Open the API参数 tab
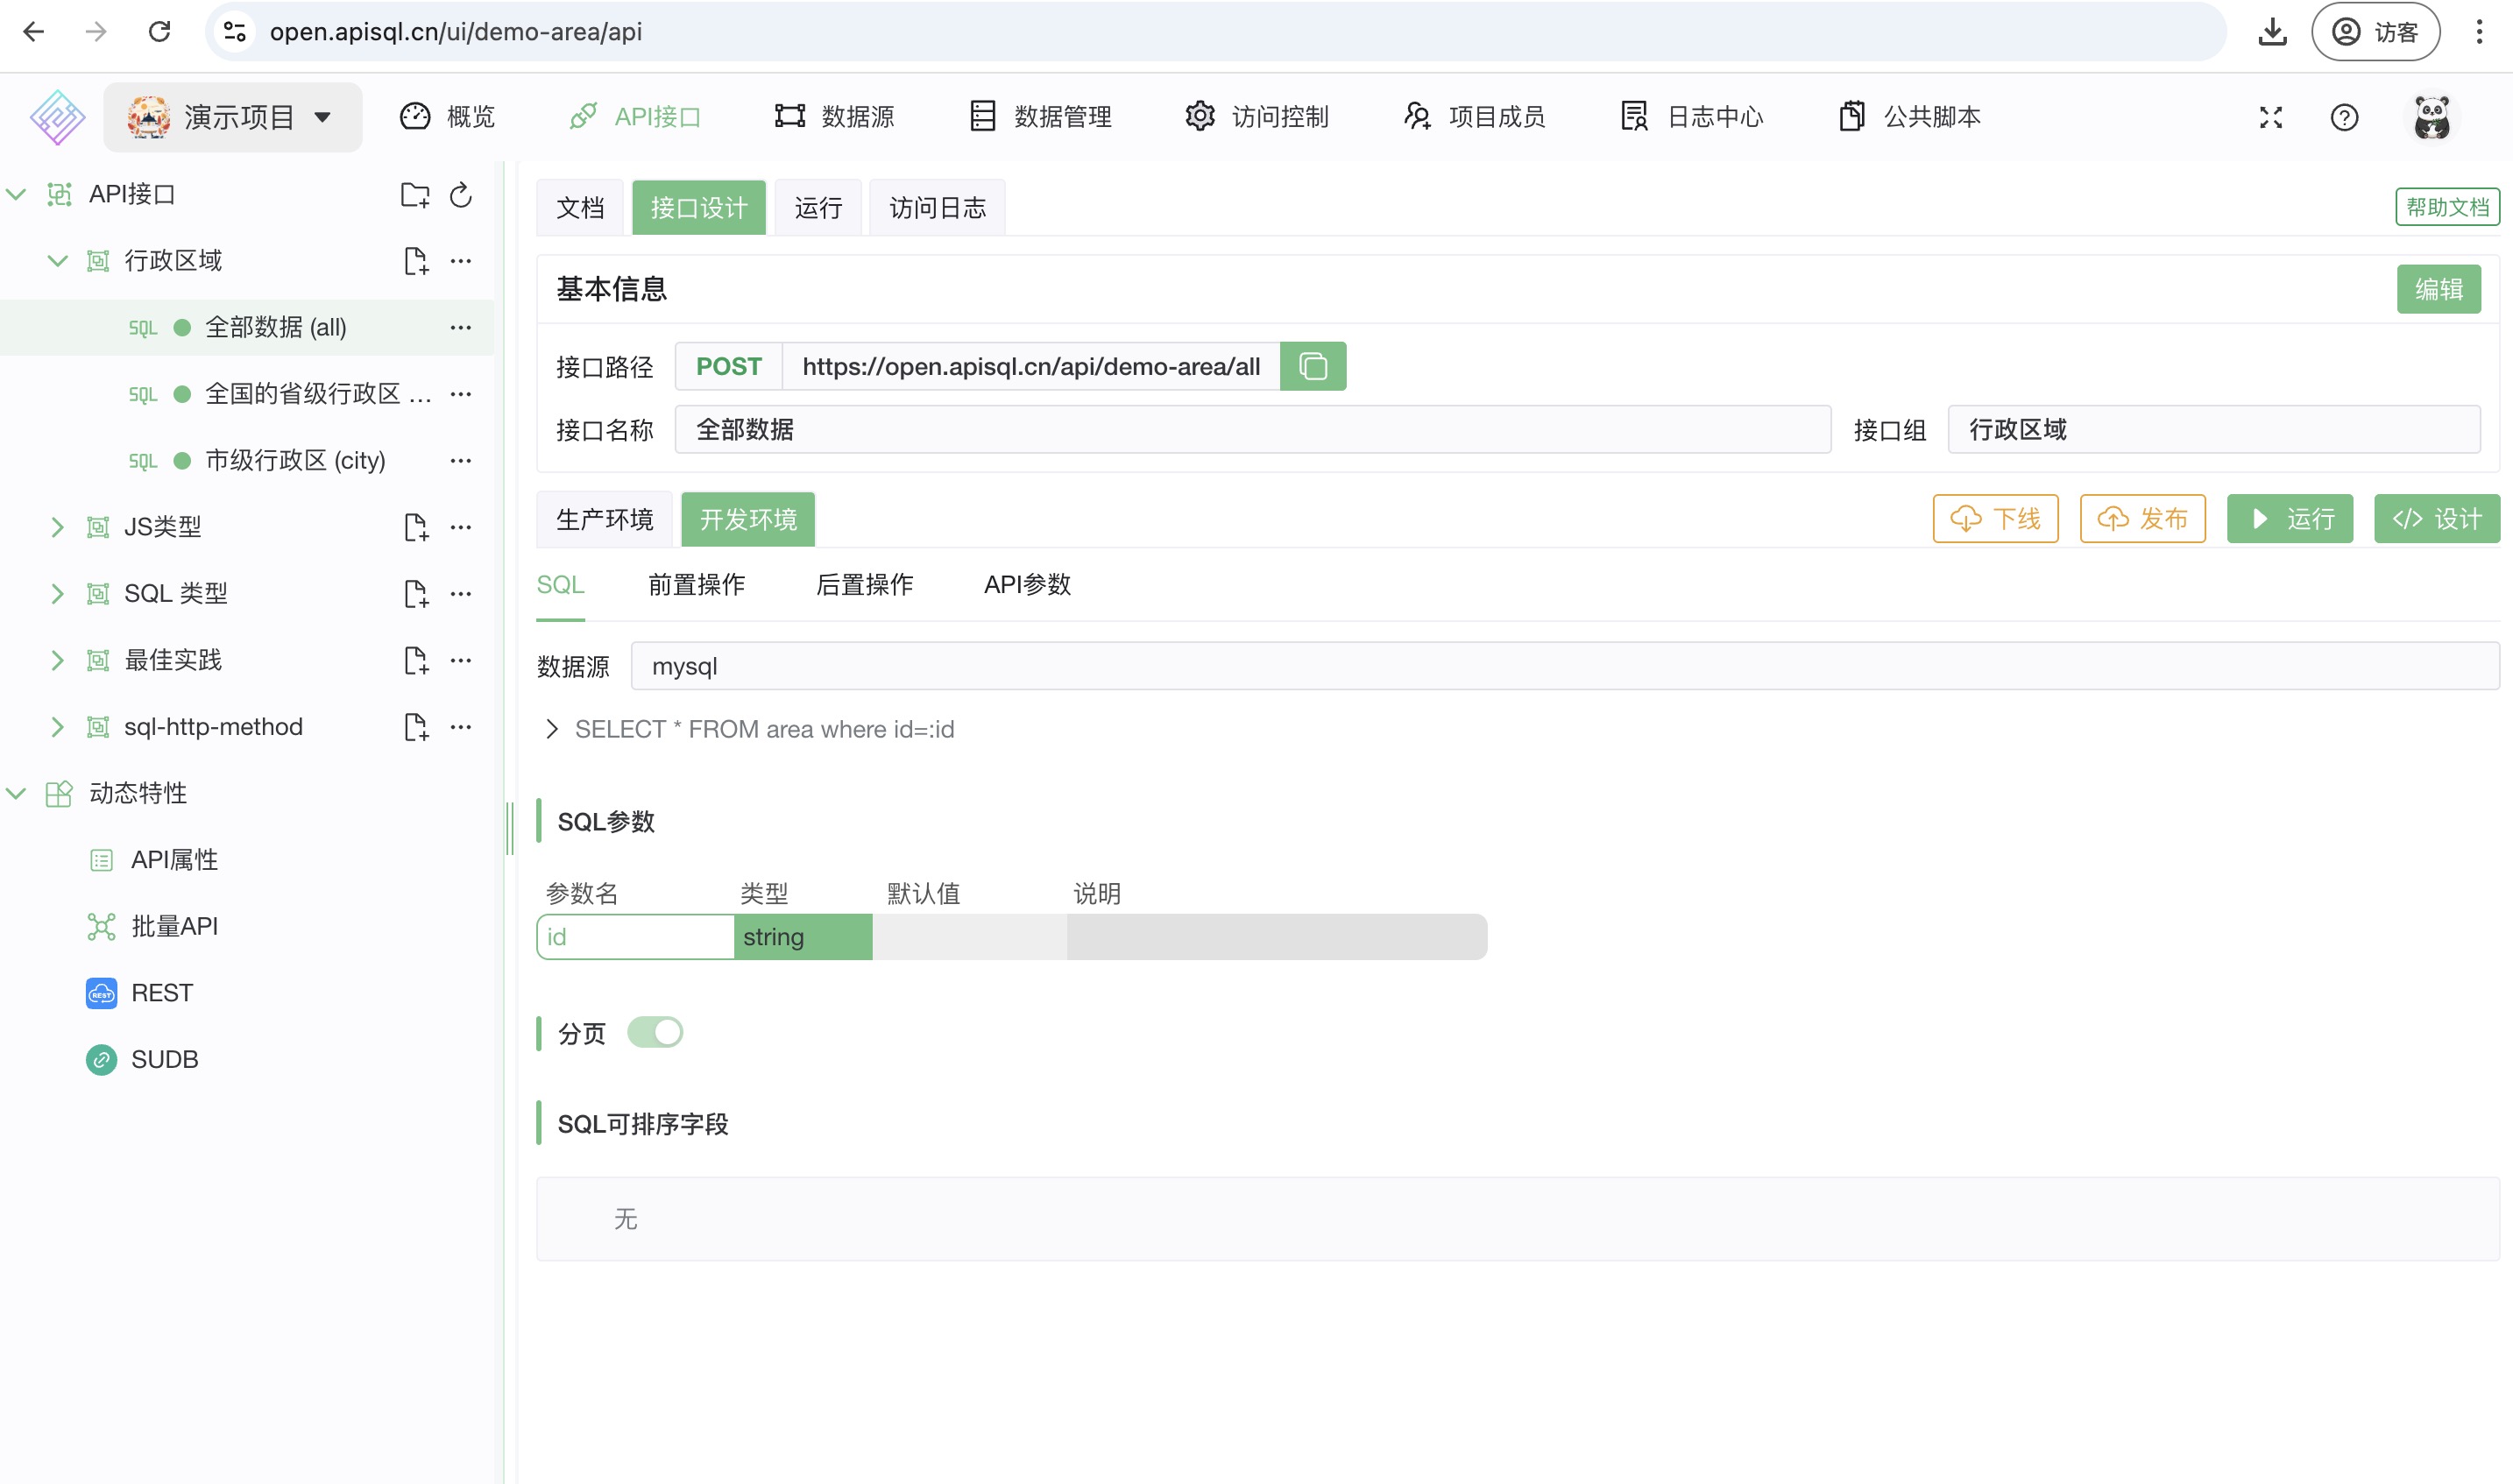Viewport: 2513px width, 1484px height. click(1027, 585)
